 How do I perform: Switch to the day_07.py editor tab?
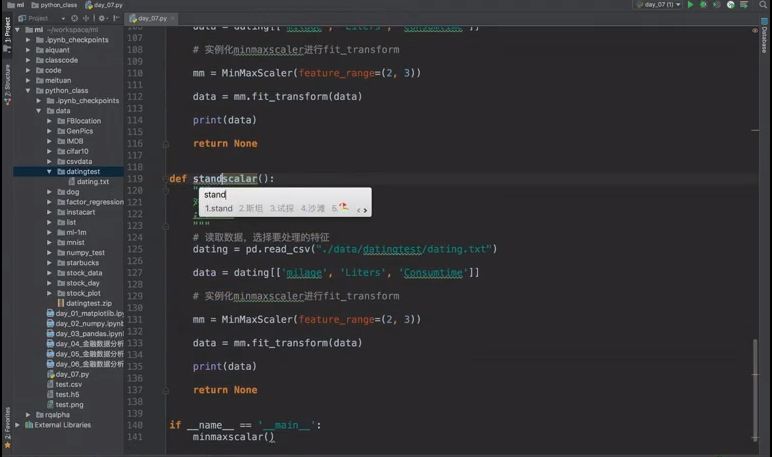coord(152,18)
